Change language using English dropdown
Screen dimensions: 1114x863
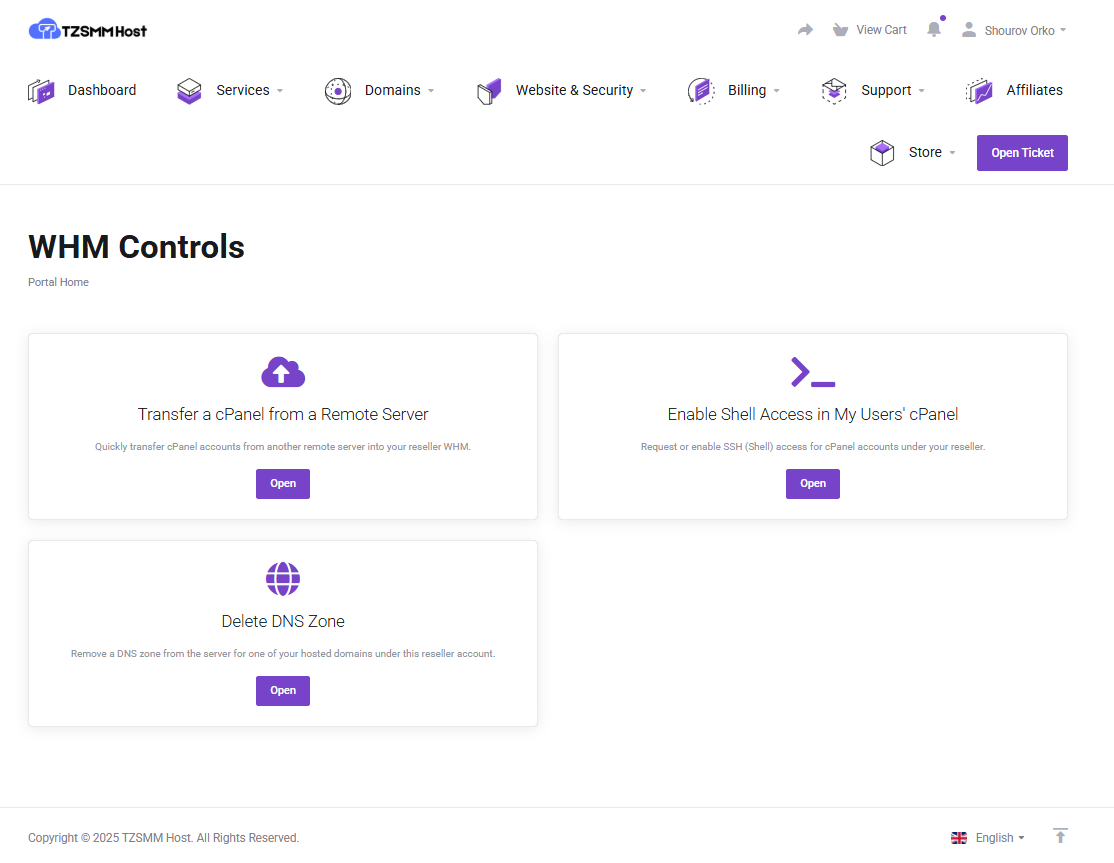(992, 837)
